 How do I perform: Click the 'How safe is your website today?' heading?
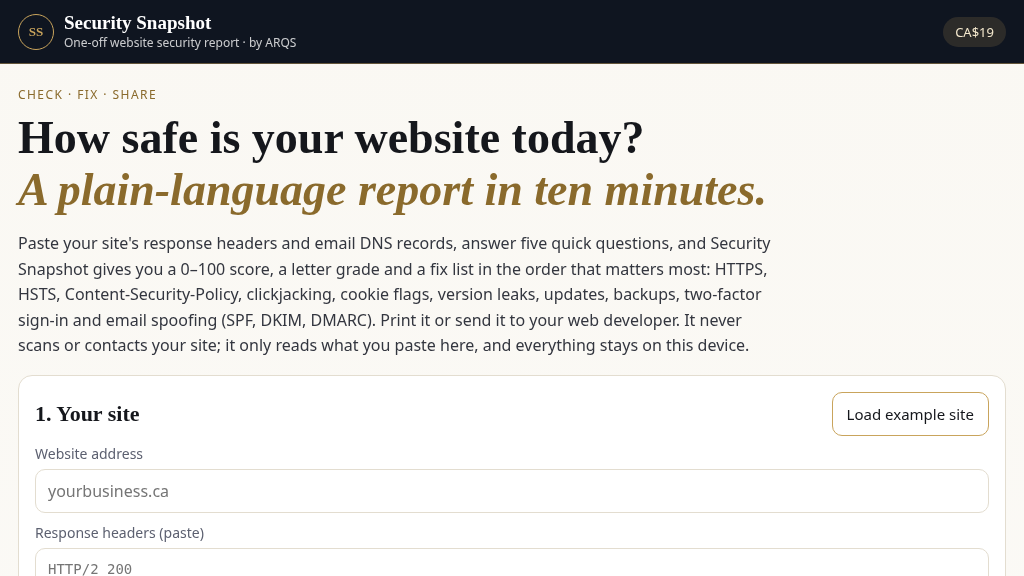click(x=330, y=138)
